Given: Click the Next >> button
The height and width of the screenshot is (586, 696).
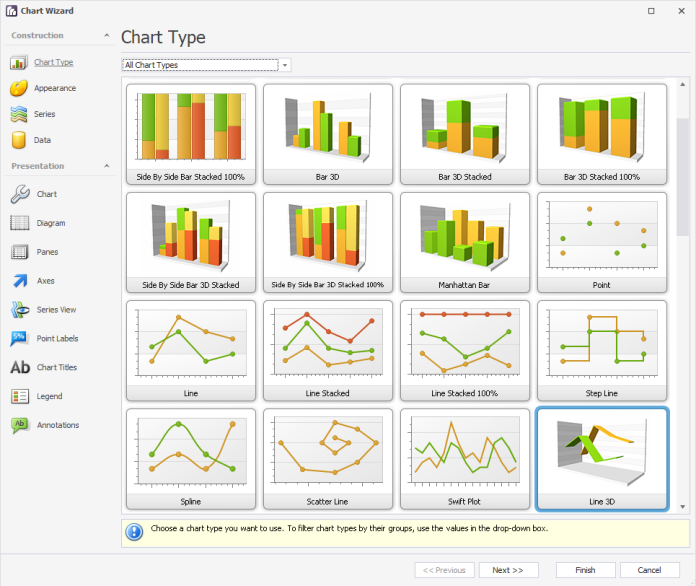Looking at the screenshot, I should point(508,570).
